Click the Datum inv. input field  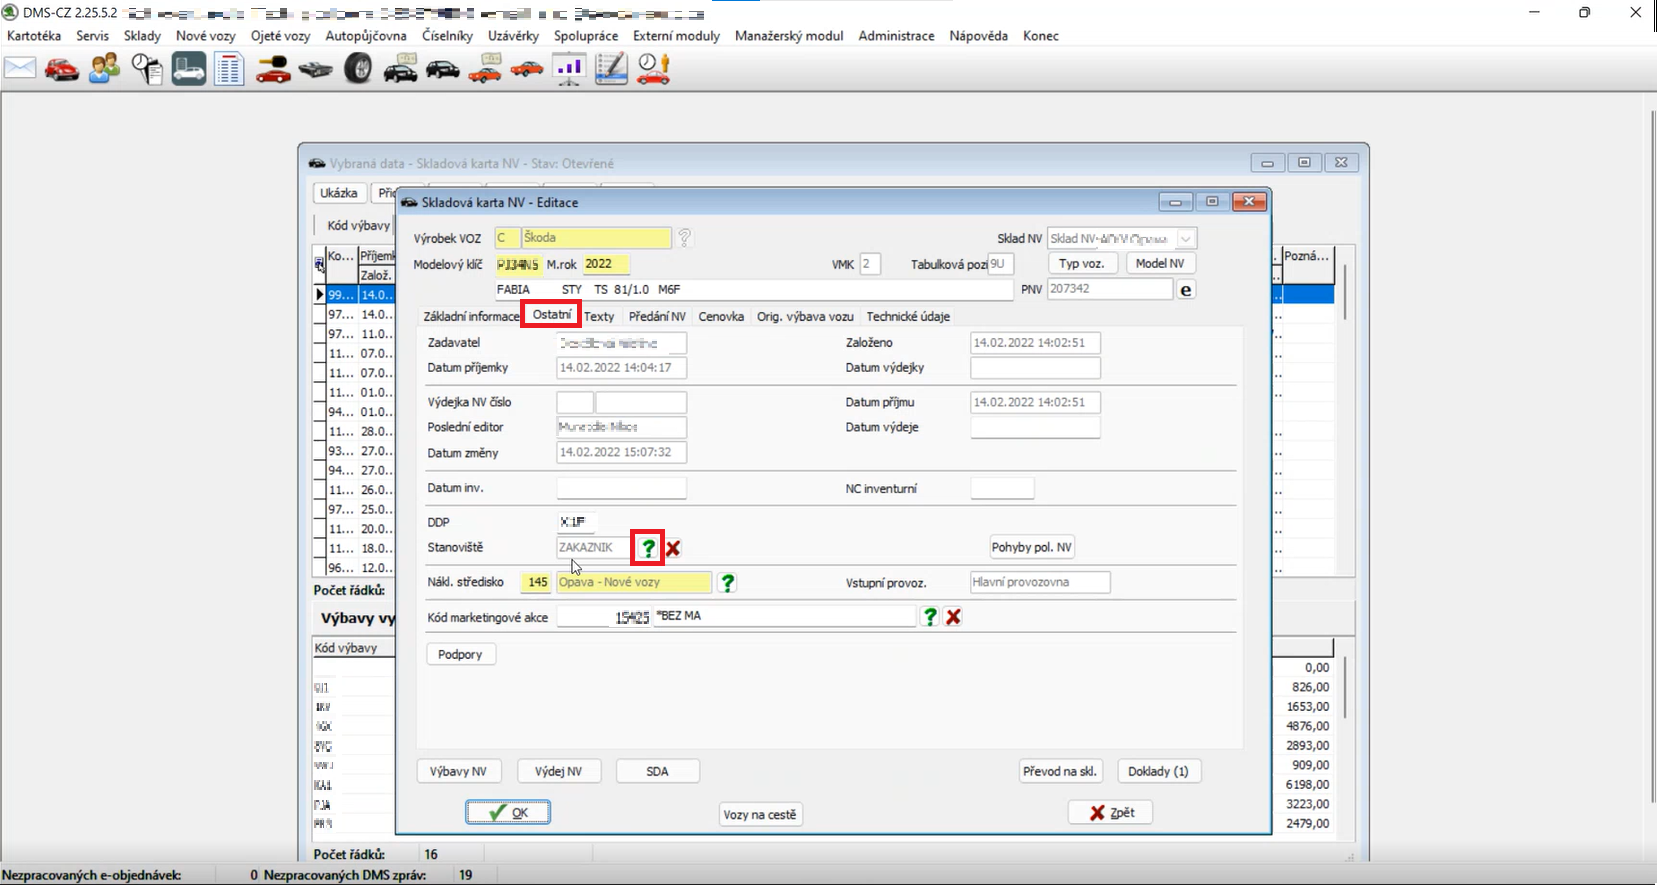pyautogui.click(x=621, y=489)
